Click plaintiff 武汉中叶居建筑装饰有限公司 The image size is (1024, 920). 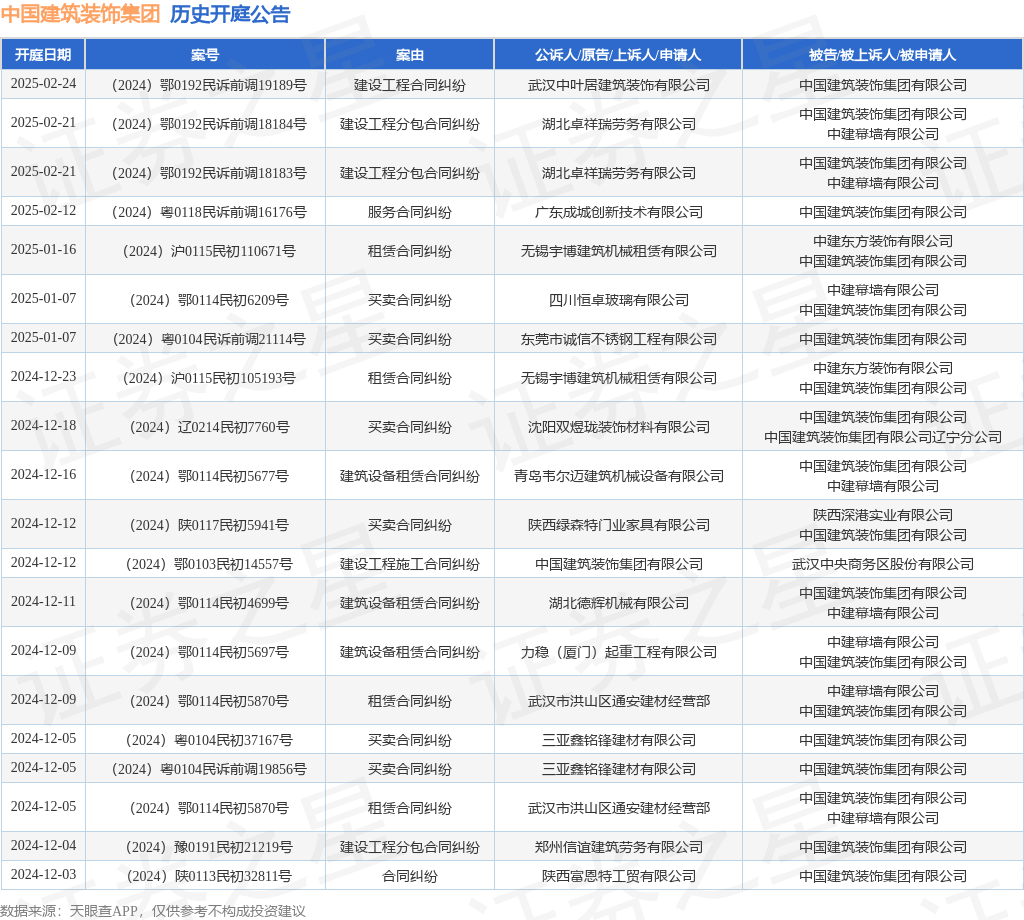click(x=618, y=85)
